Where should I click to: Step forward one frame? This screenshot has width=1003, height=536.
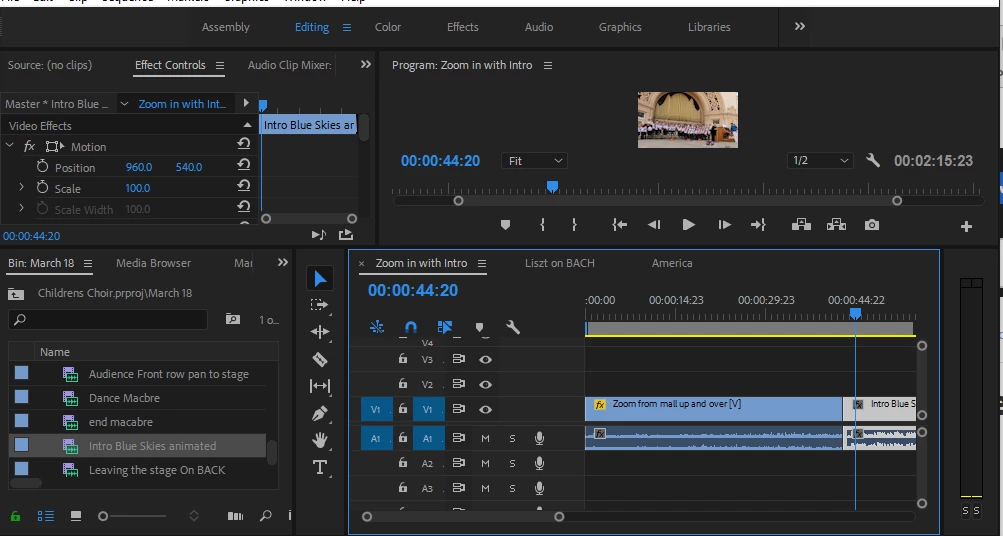724,225
